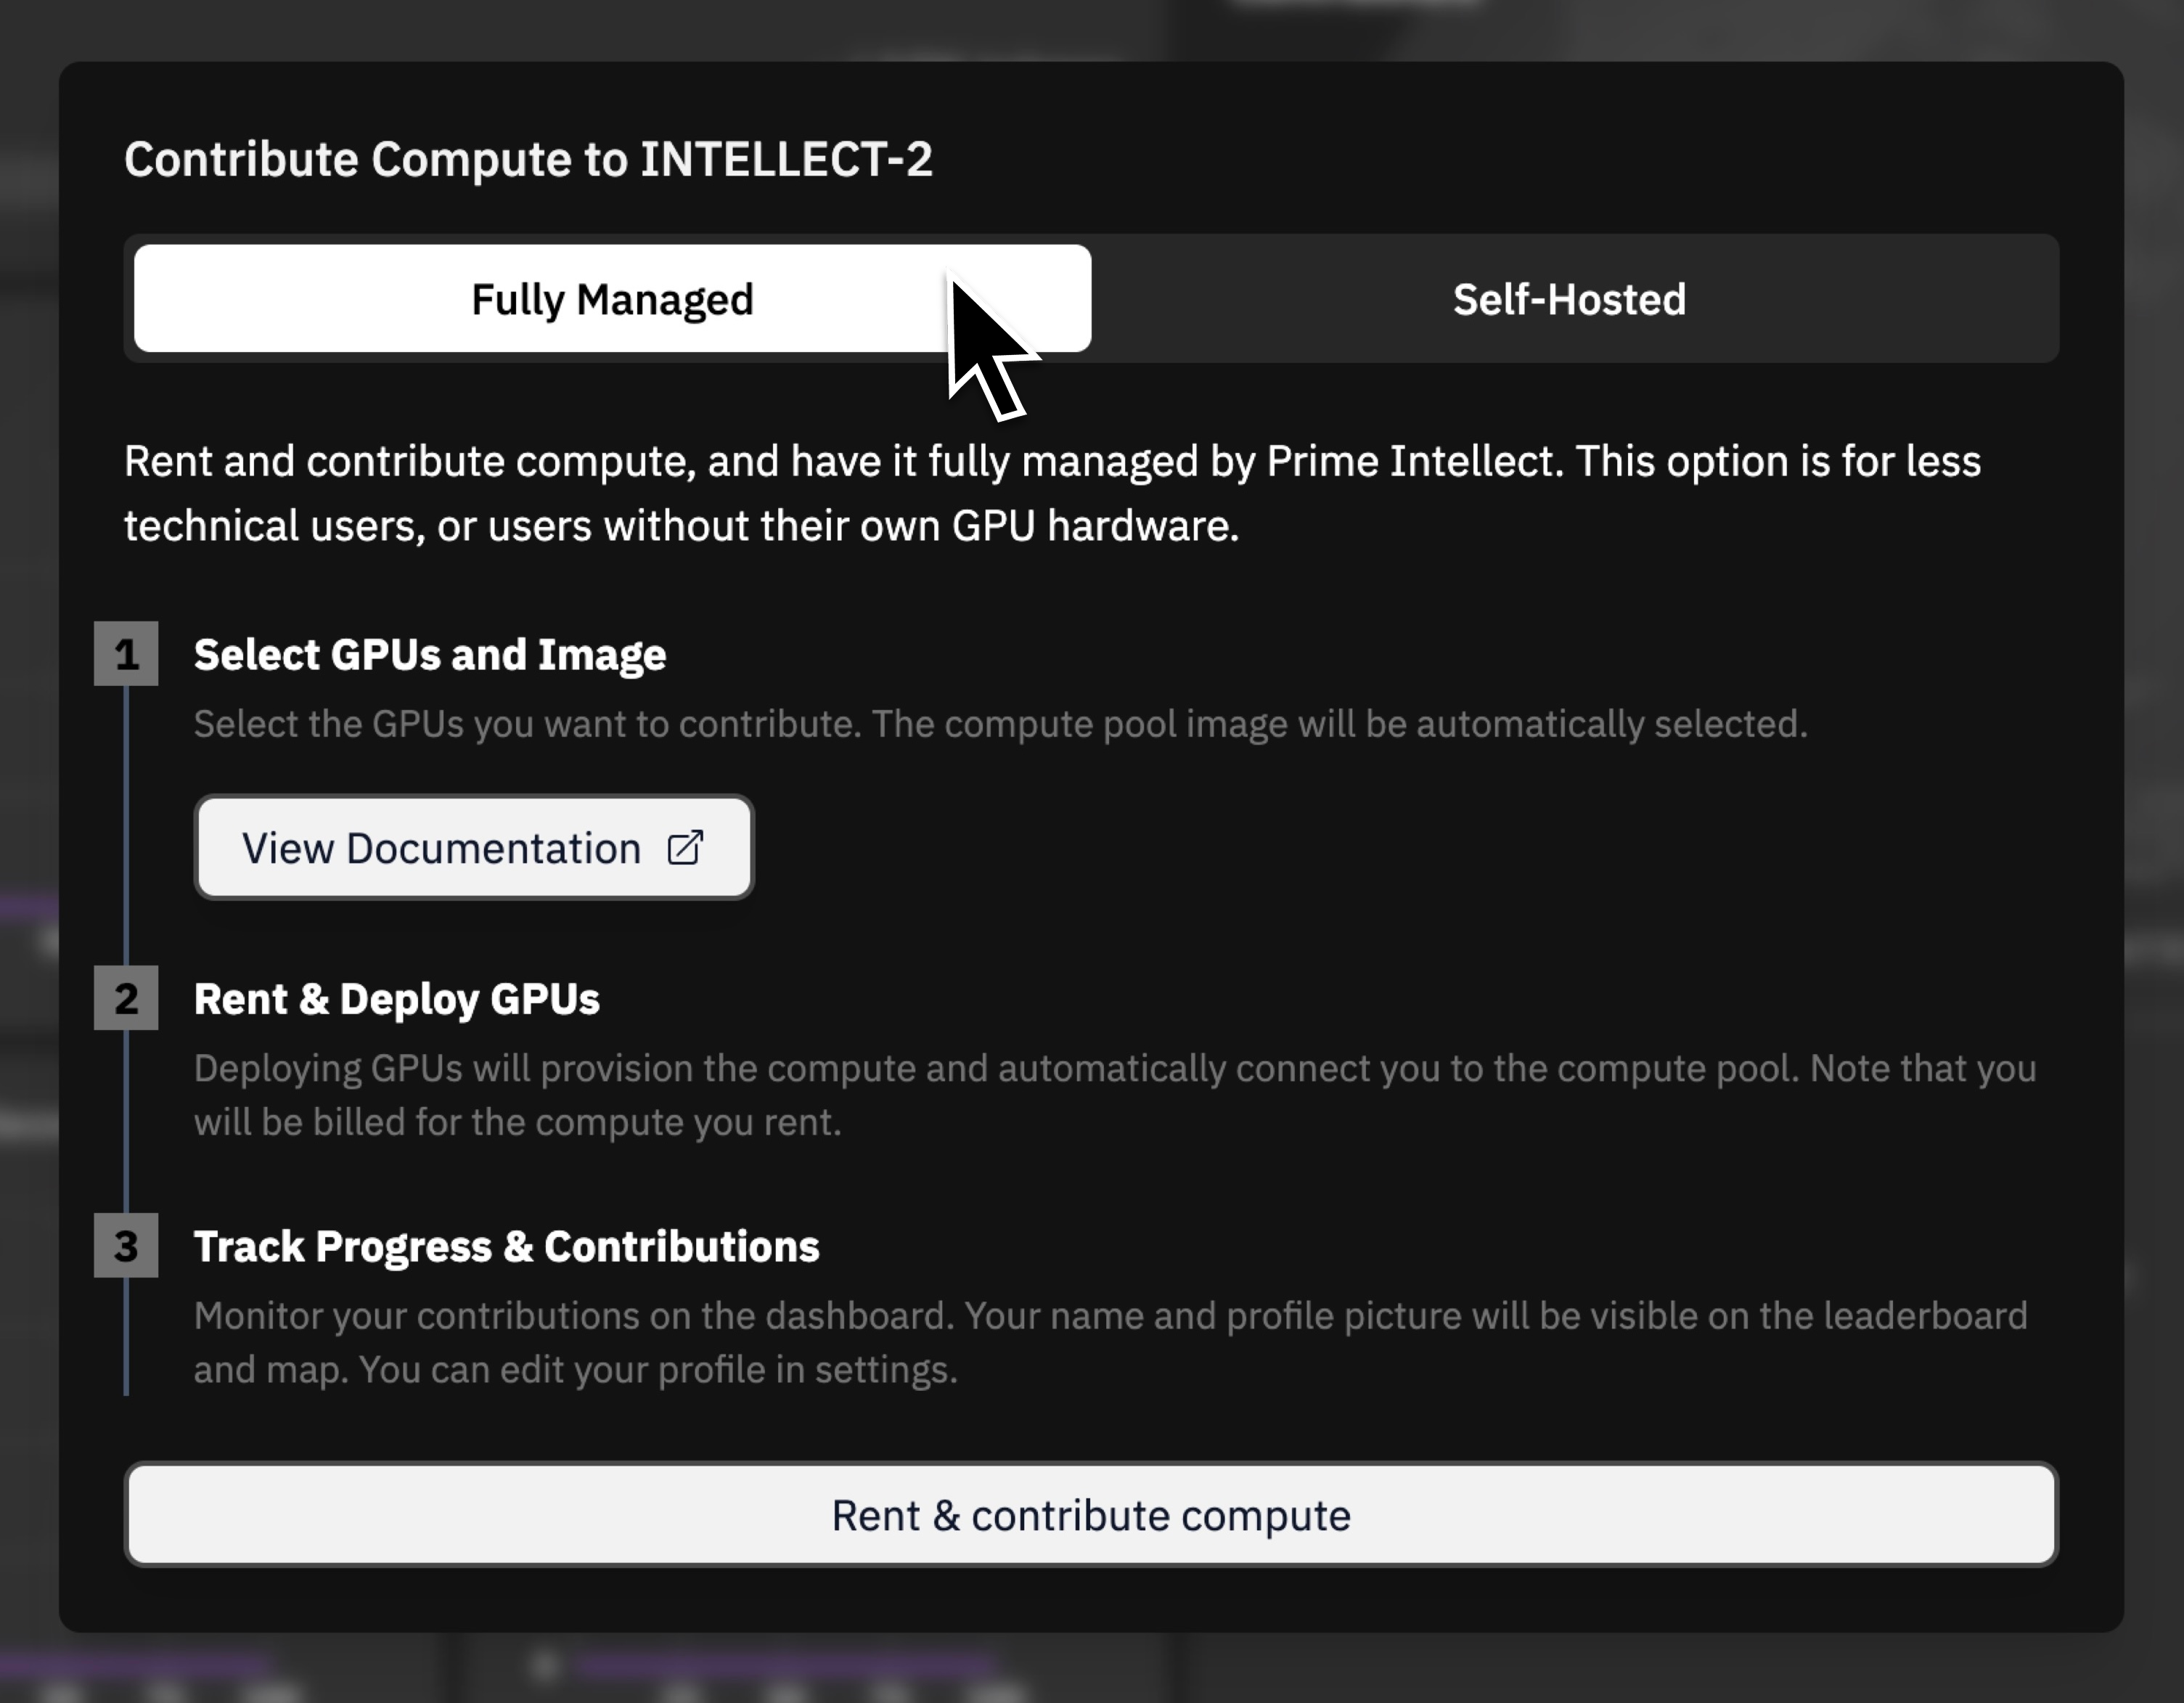
Task: Click the Contribute Compute to INTELLECT-2 heading
Action: [x=528, y=159]
